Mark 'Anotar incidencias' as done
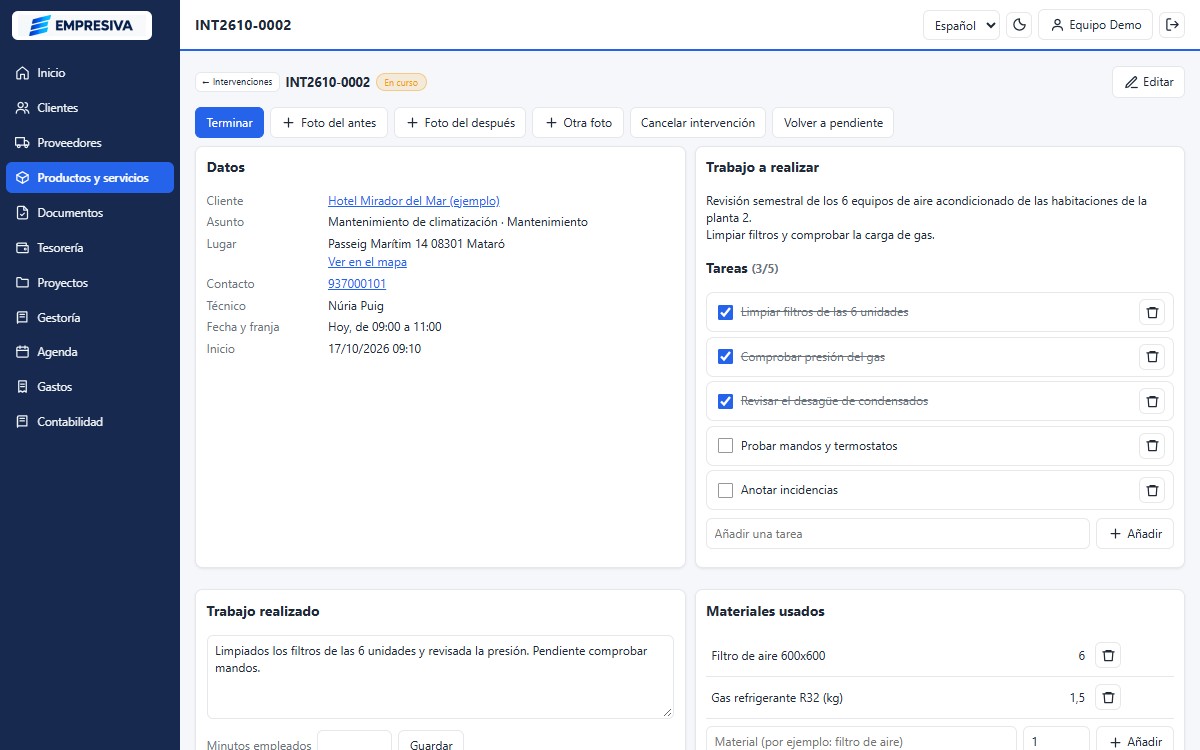 726,490
